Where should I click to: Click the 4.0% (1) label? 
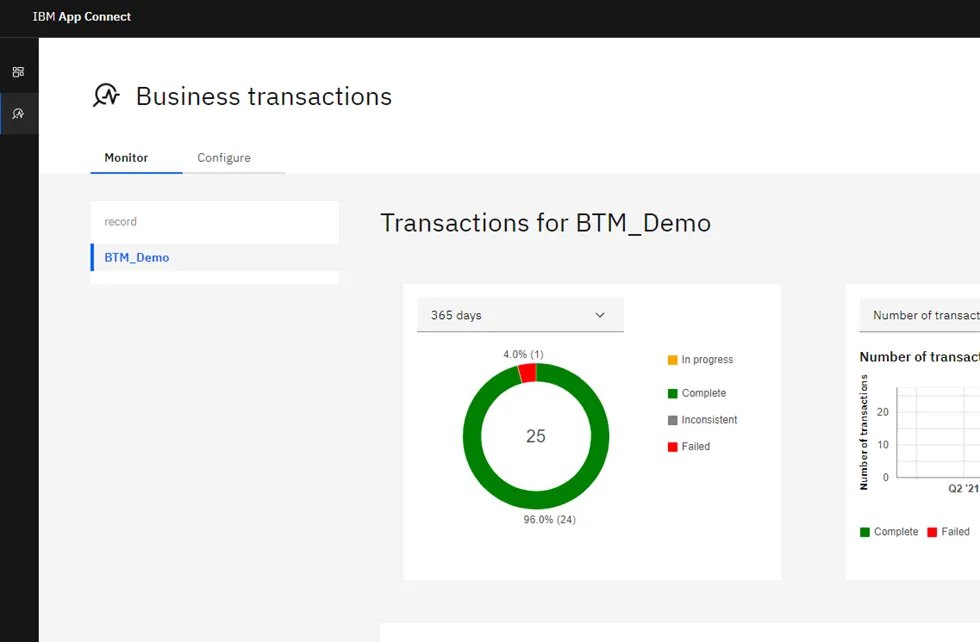(x=524, y=354)
